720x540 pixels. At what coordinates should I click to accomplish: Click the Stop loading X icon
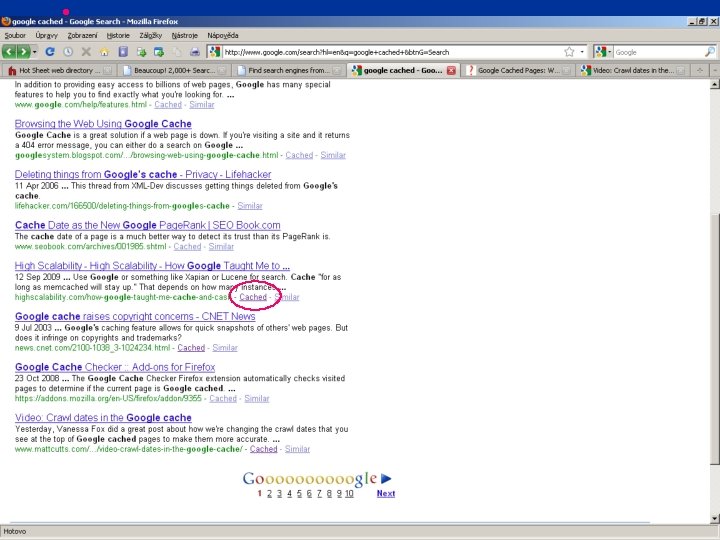coord(86,52)
